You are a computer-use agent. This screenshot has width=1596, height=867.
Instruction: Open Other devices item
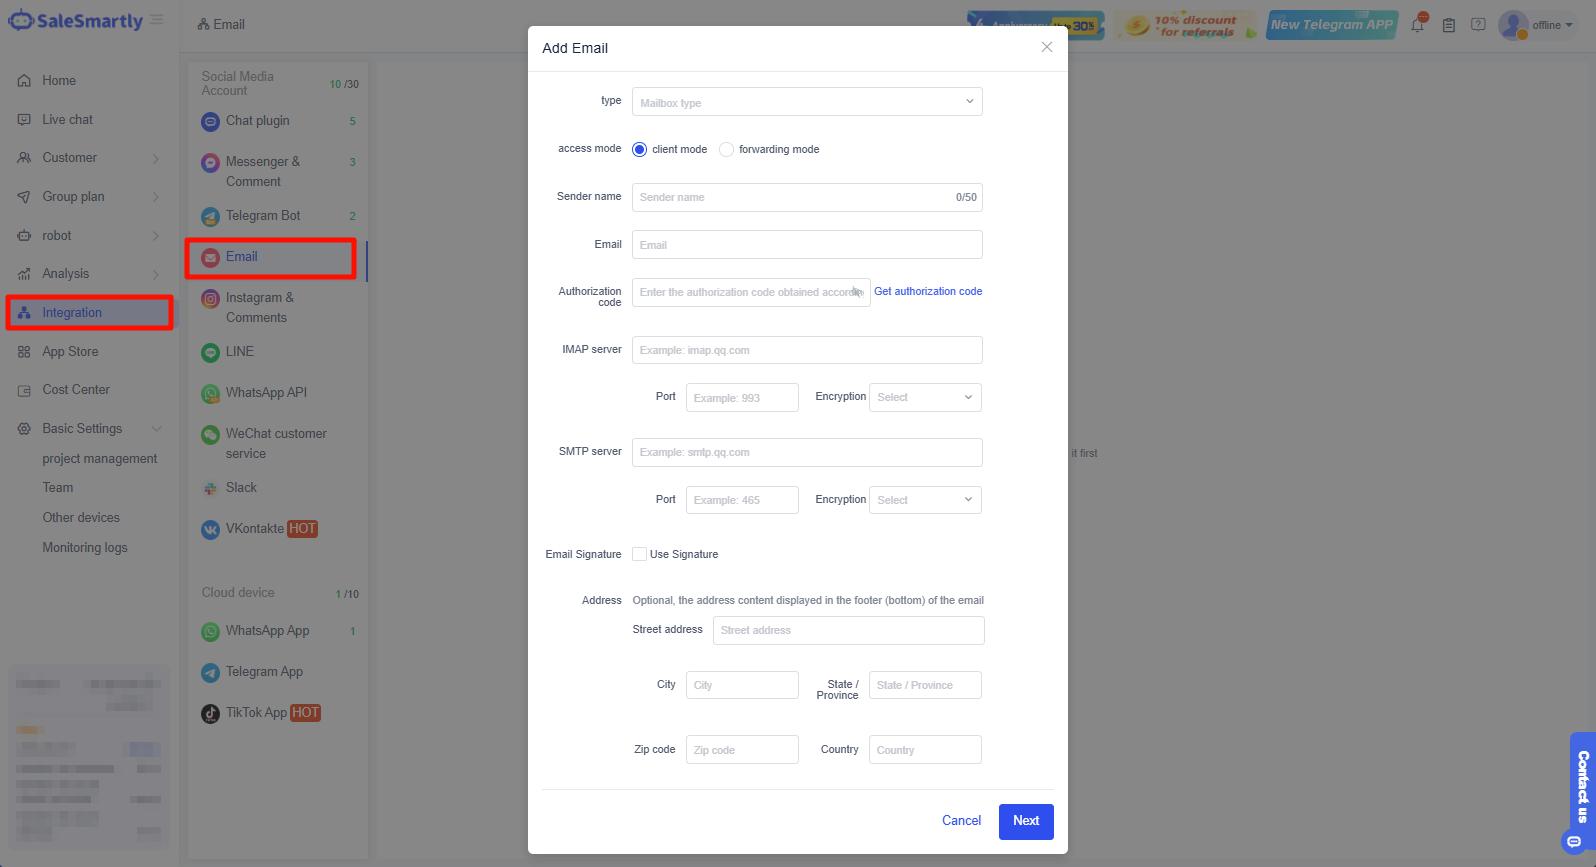81,518
